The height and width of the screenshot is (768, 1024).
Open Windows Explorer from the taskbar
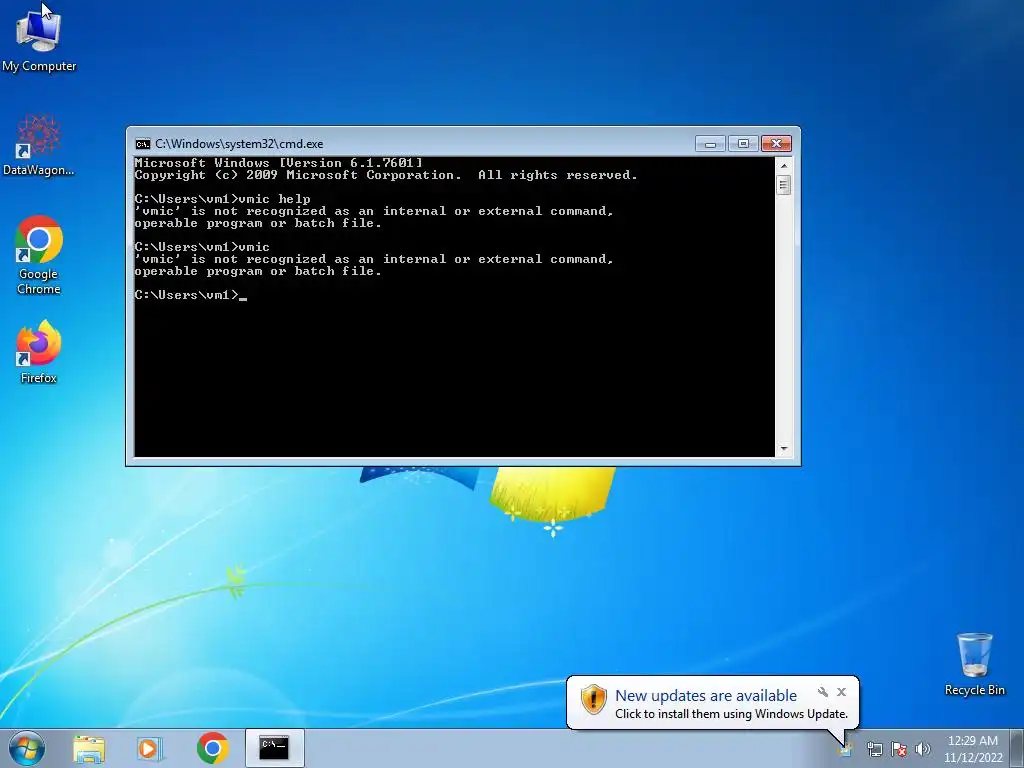click(x=89, y=748)
